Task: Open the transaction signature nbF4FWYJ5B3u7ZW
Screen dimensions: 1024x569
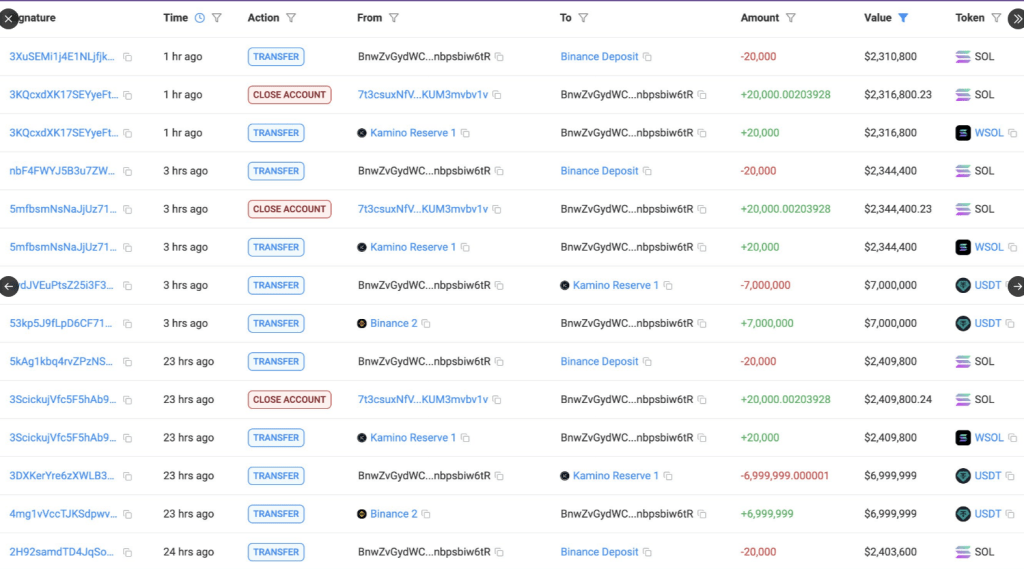Action: pyautogui.click(x=62, y=171)
